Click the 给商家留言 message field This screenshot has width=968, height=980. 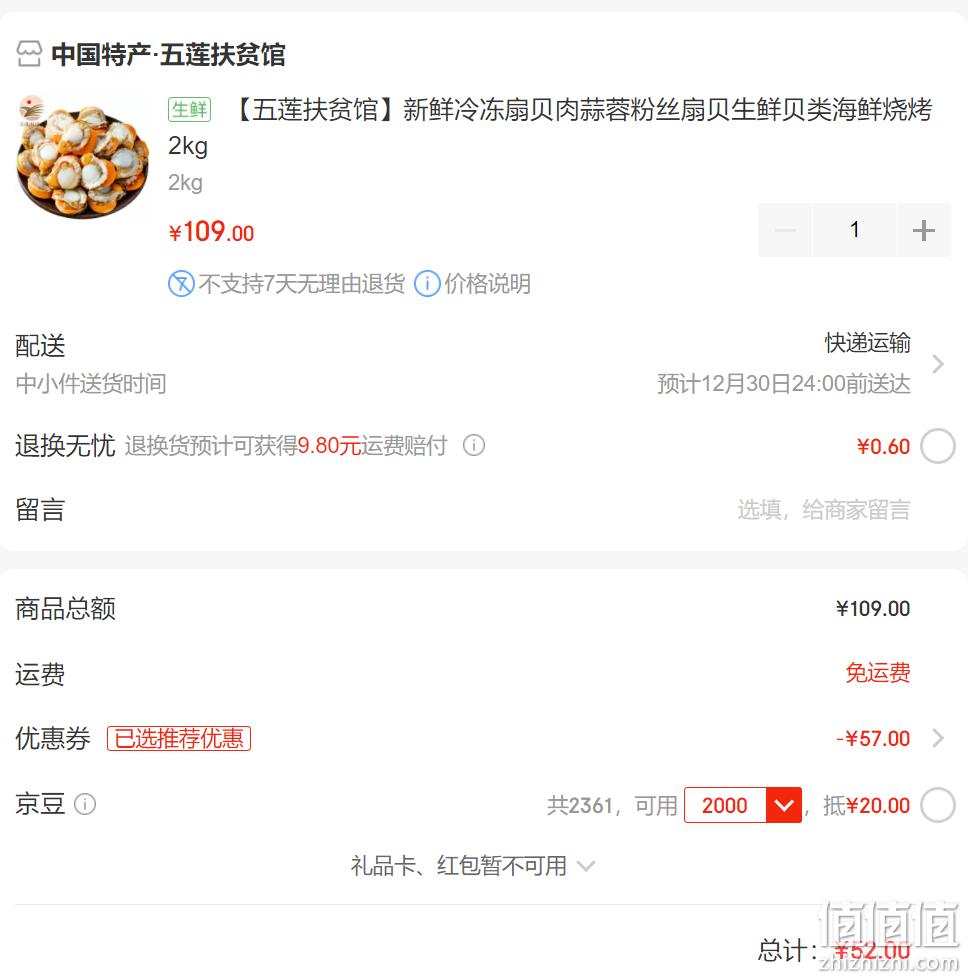824,510
